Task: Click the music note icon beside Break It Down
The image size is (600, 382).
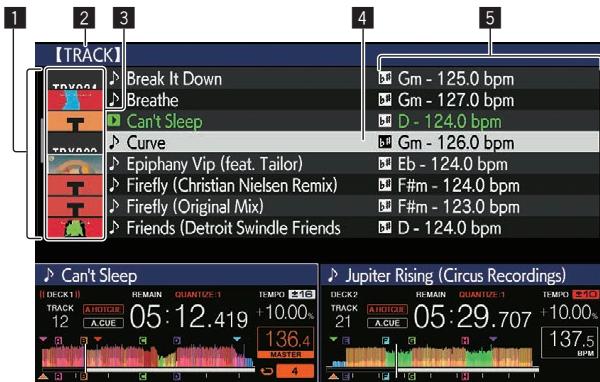Action: coord(114,78)
